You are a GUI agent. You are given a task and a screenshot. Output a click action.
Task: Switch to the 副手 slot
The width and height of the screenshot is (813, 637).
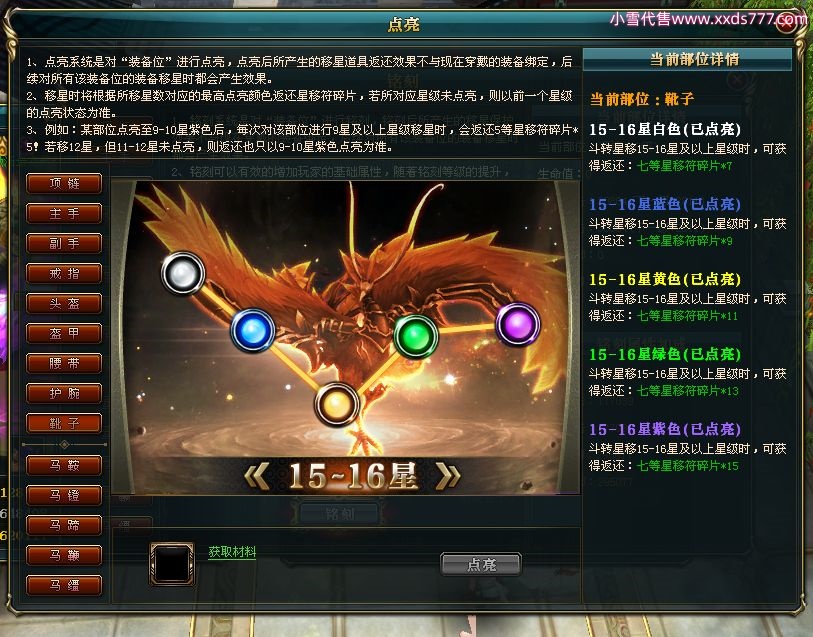click(64, 244)
